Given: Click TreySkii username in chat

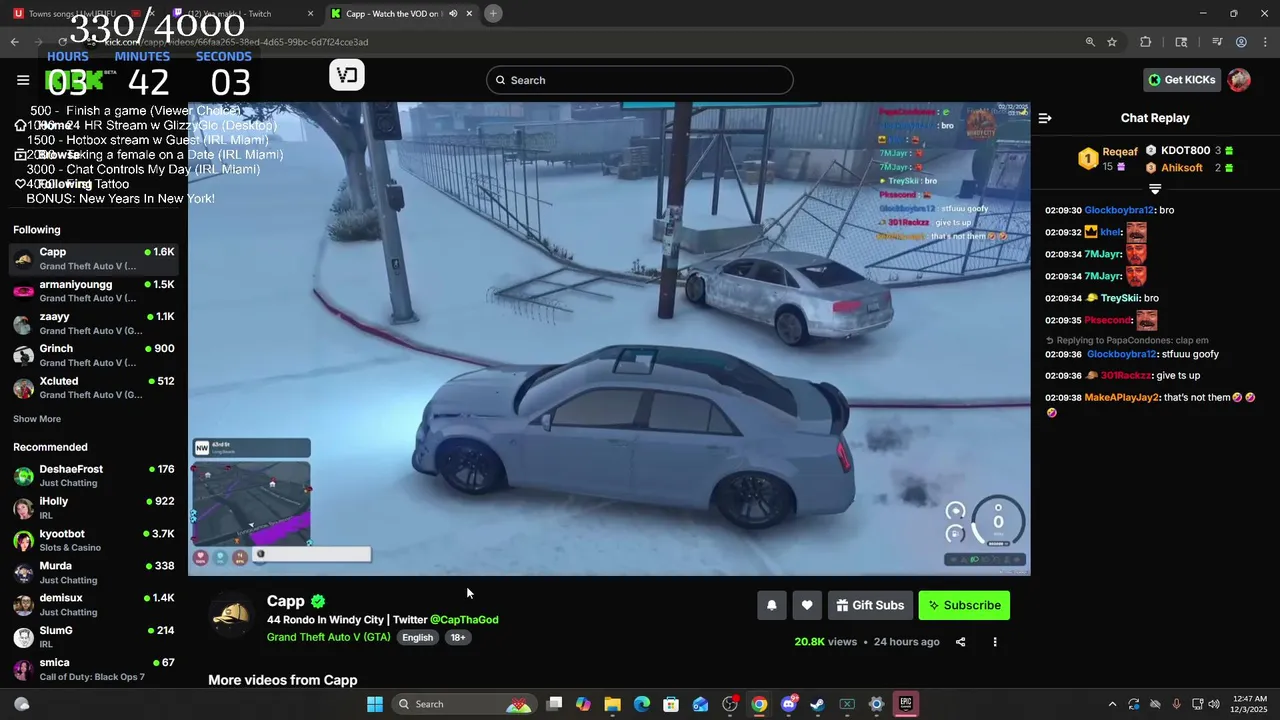Looking at the screenshot, I should click(x=1120, y=298).
